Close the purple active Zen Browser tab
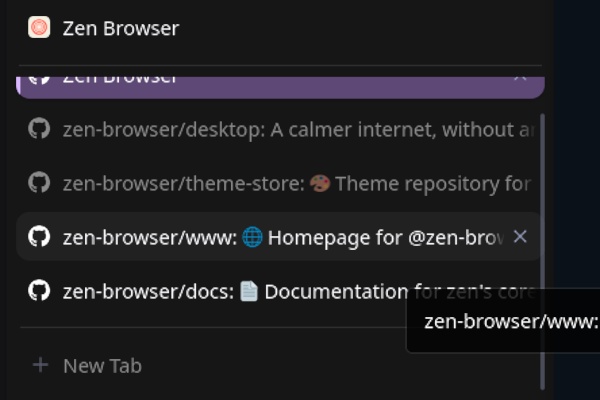Image resolution: width=600 pixels, height=400 pixels. pyautogui.click(x=520, y=79)
